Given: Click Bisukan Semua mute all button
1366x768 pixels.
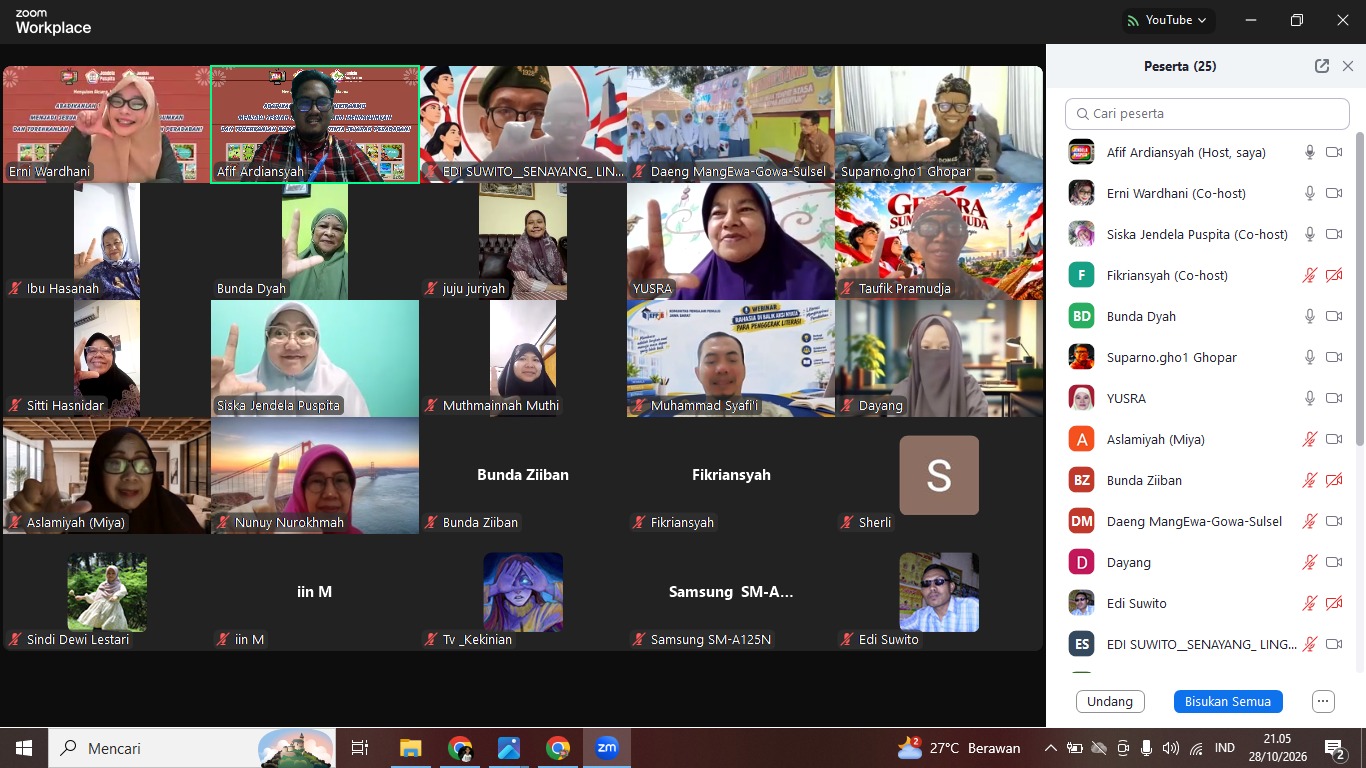Looking at the screenshot, I should [x=1228, y=701].
